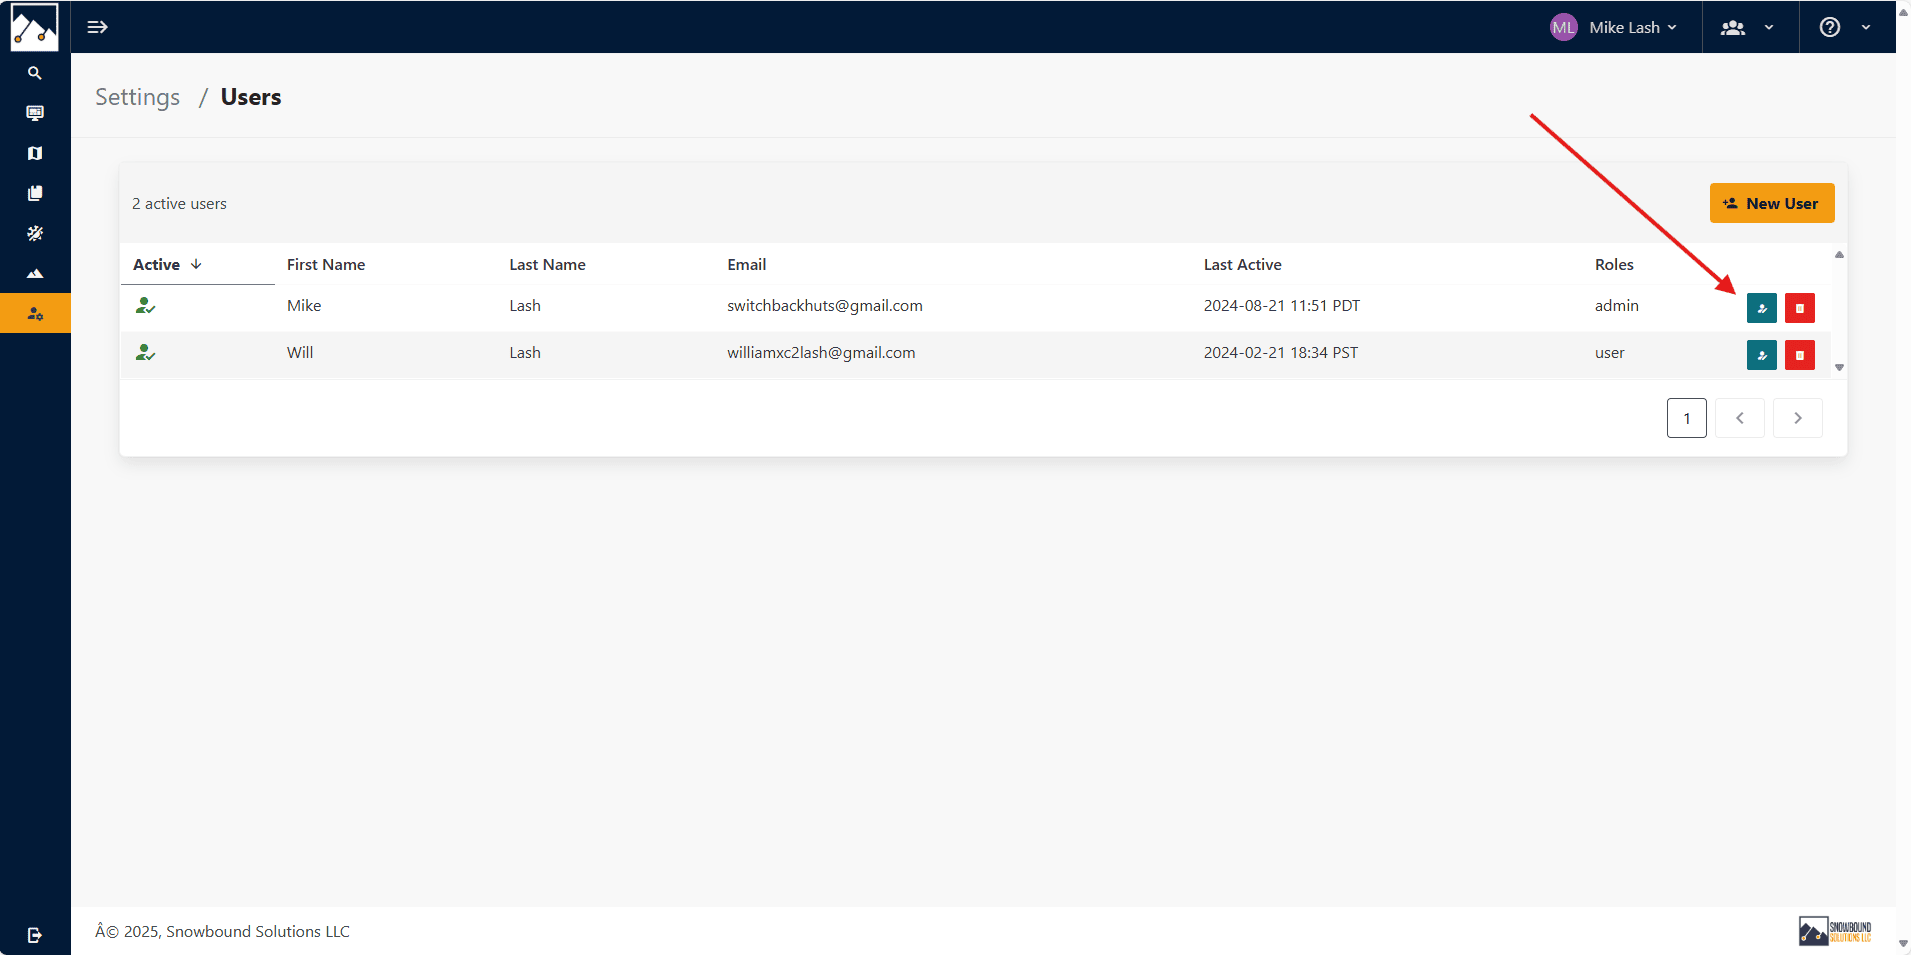Click the Snowbound Solutions footer logo
This screenshot has width=1911, height=955.
(1835, 931)
